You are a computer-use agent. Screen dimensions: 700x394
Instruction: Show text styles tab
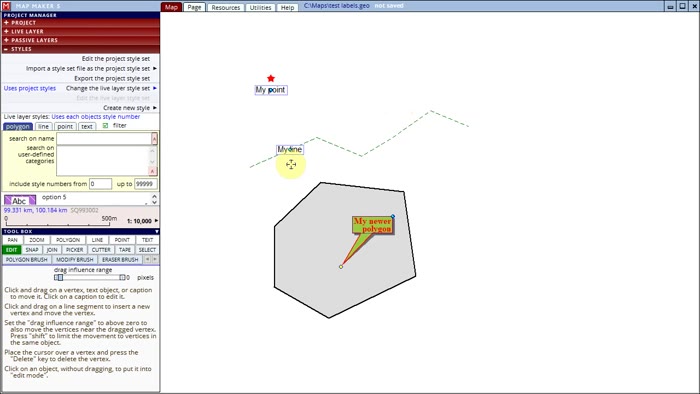pos(87,127)
